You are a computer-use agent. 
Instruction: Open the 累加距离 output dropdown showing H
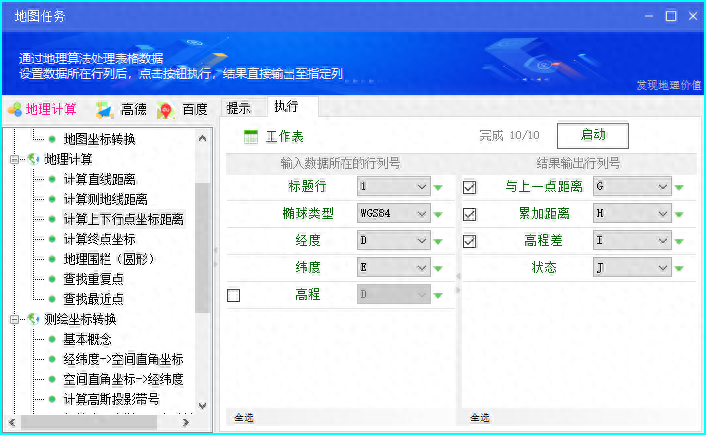[x=632, y=213]
